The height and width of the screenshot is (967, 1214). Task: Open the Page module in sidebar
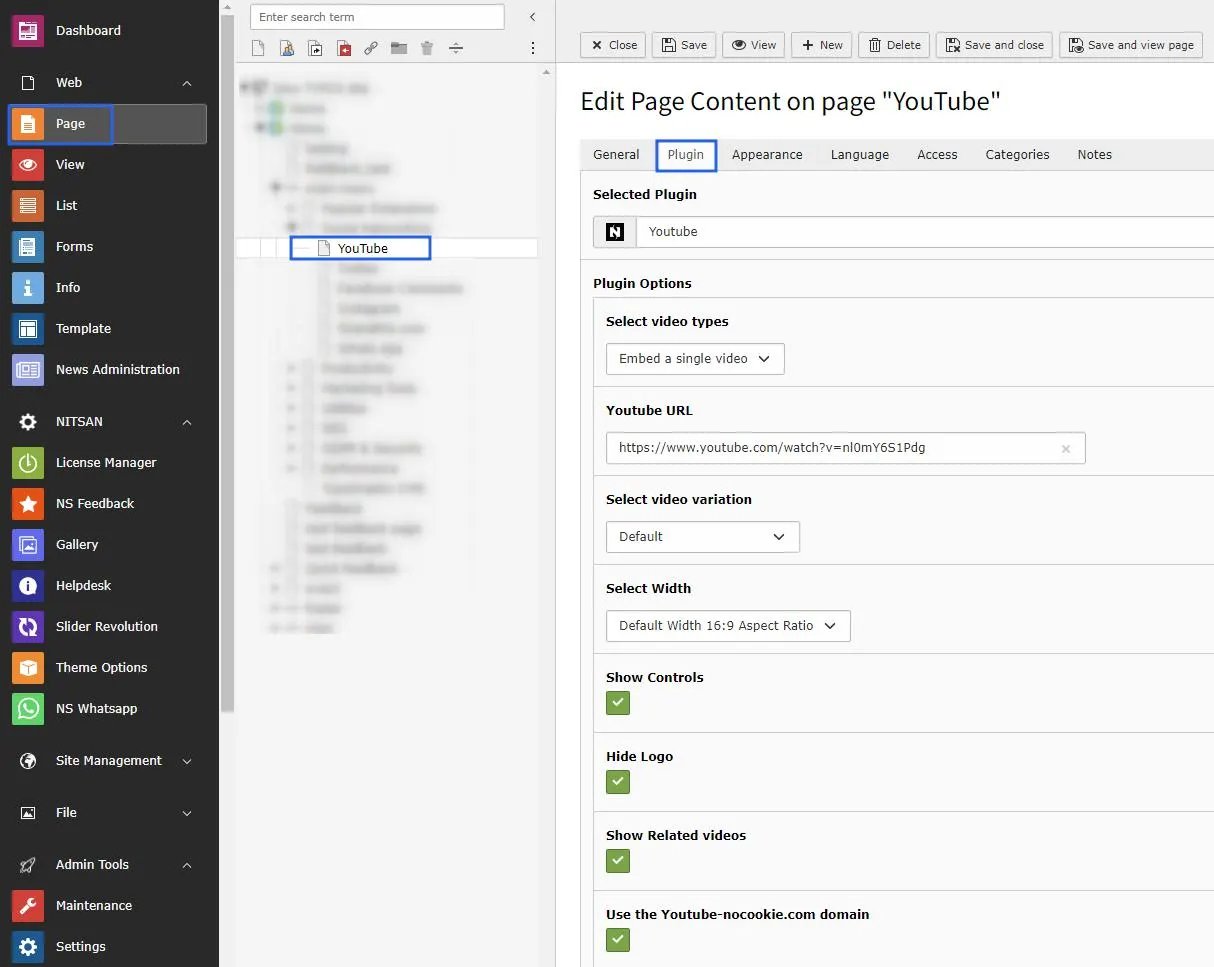(x=109, y=124)
